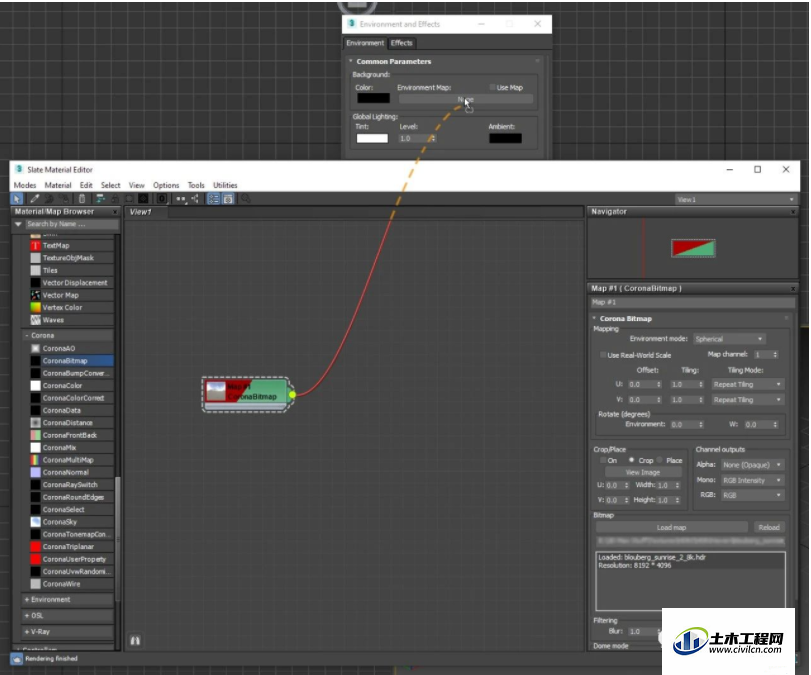Click the View Image button
The image size is (811, 675).
tap(643, 472)
